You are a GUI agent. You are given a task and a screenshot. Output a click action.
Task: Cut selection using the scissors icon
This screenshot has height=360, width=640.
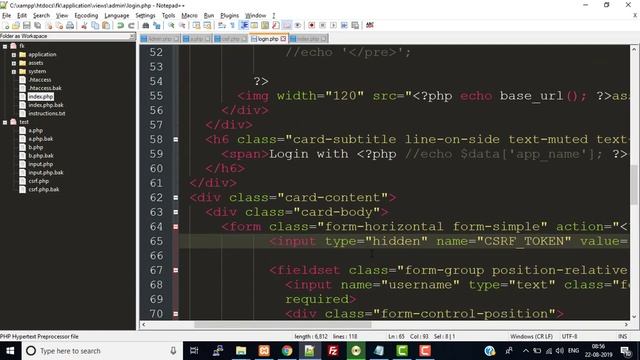pos(84,25)
